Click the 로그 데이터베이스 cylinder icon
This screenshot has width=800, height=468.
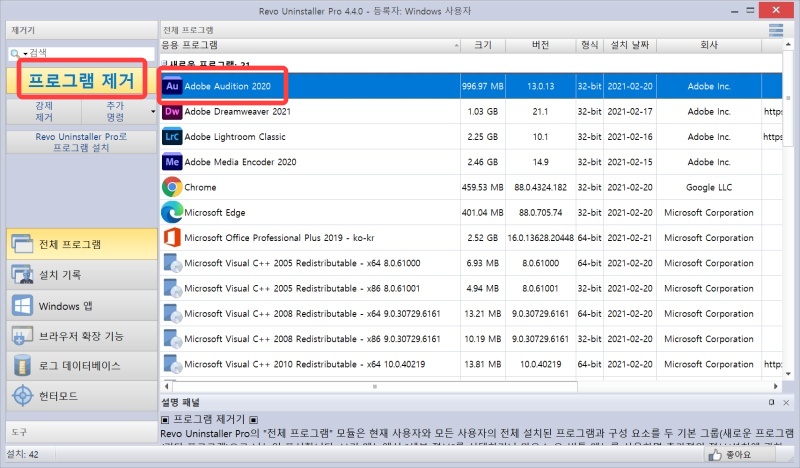[x=22, y=365]
